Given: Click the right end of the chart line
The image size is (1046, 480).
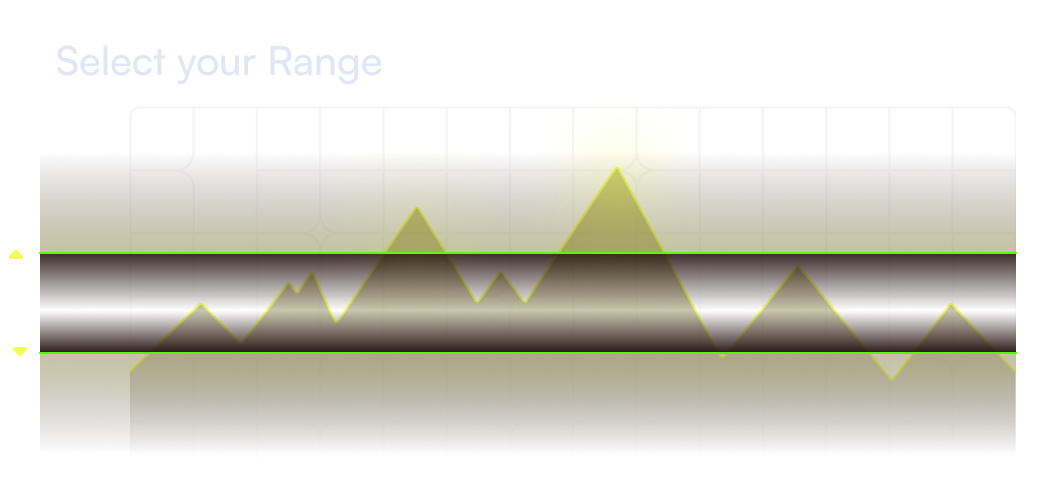Looking at the screenshot, I should (x=1014, y=371).
